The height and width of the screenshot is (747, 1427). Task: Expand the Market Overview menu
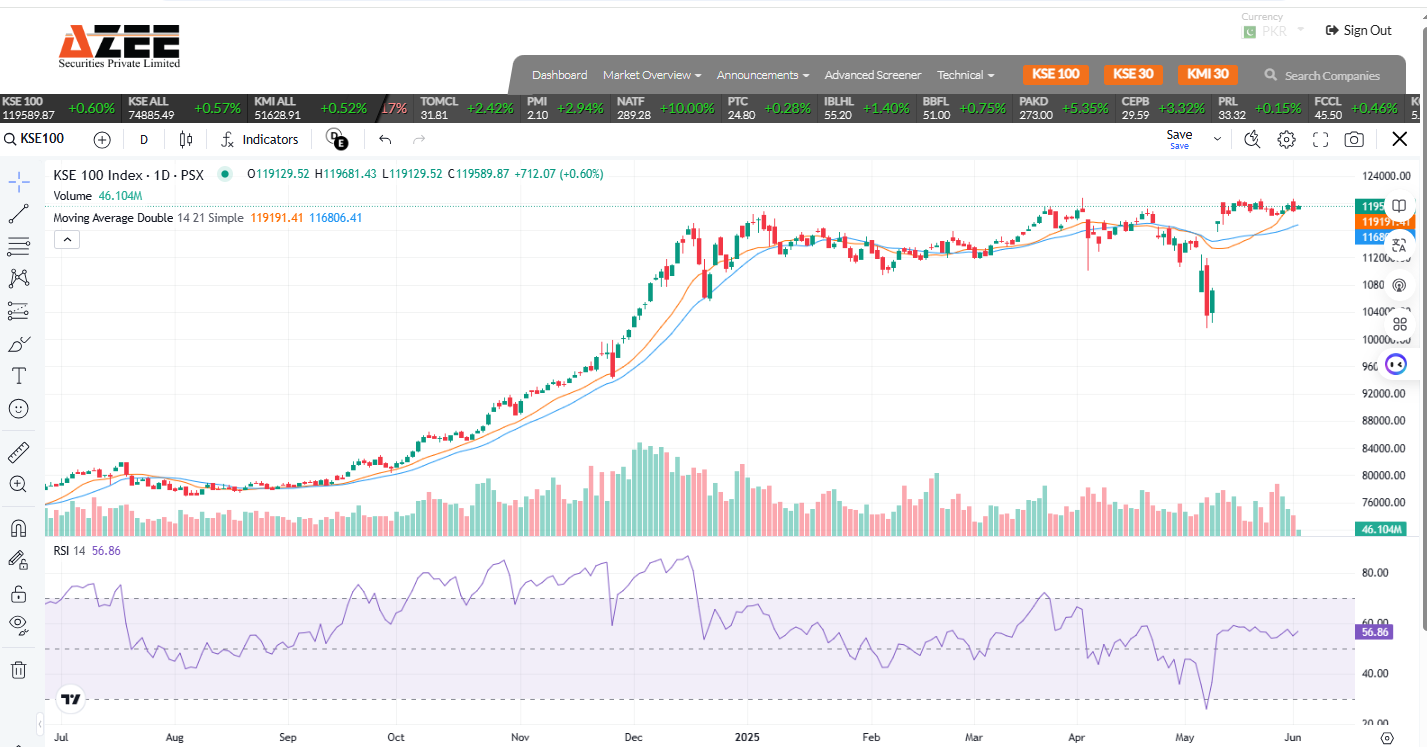[x=652, y=75]
